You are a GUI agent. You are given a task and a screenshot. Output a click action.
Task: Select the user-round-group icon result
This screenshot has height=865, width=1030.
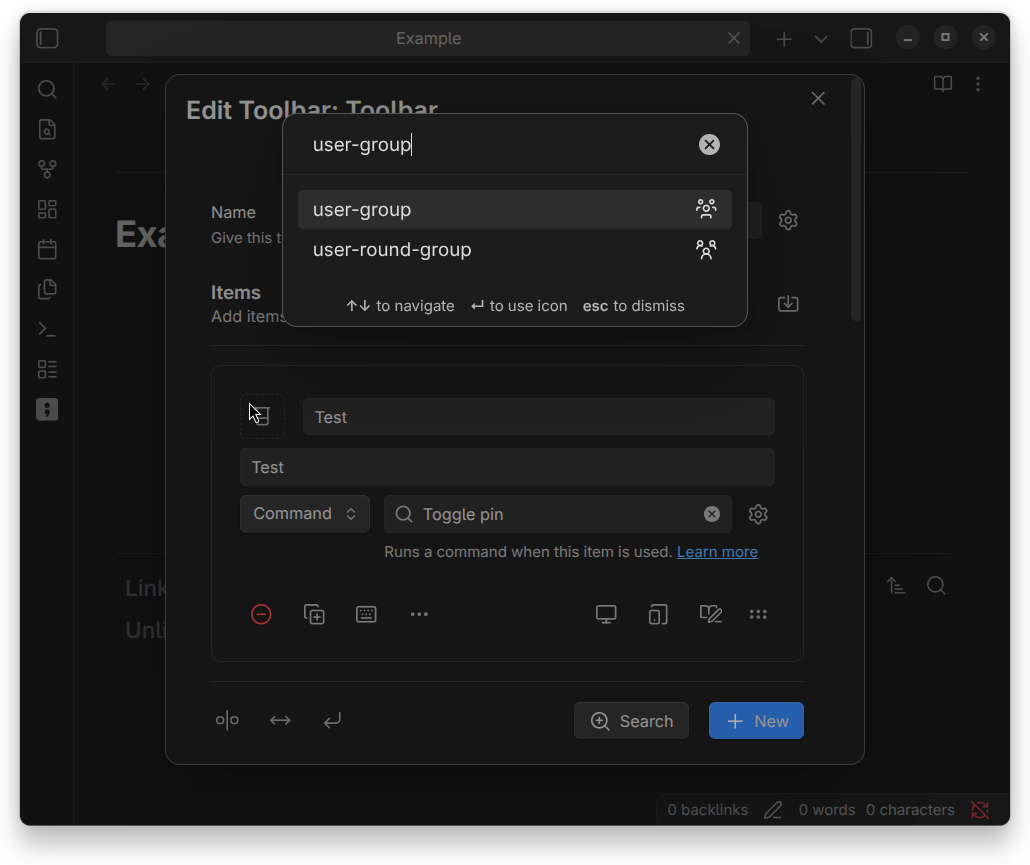(x=514, y=250)
